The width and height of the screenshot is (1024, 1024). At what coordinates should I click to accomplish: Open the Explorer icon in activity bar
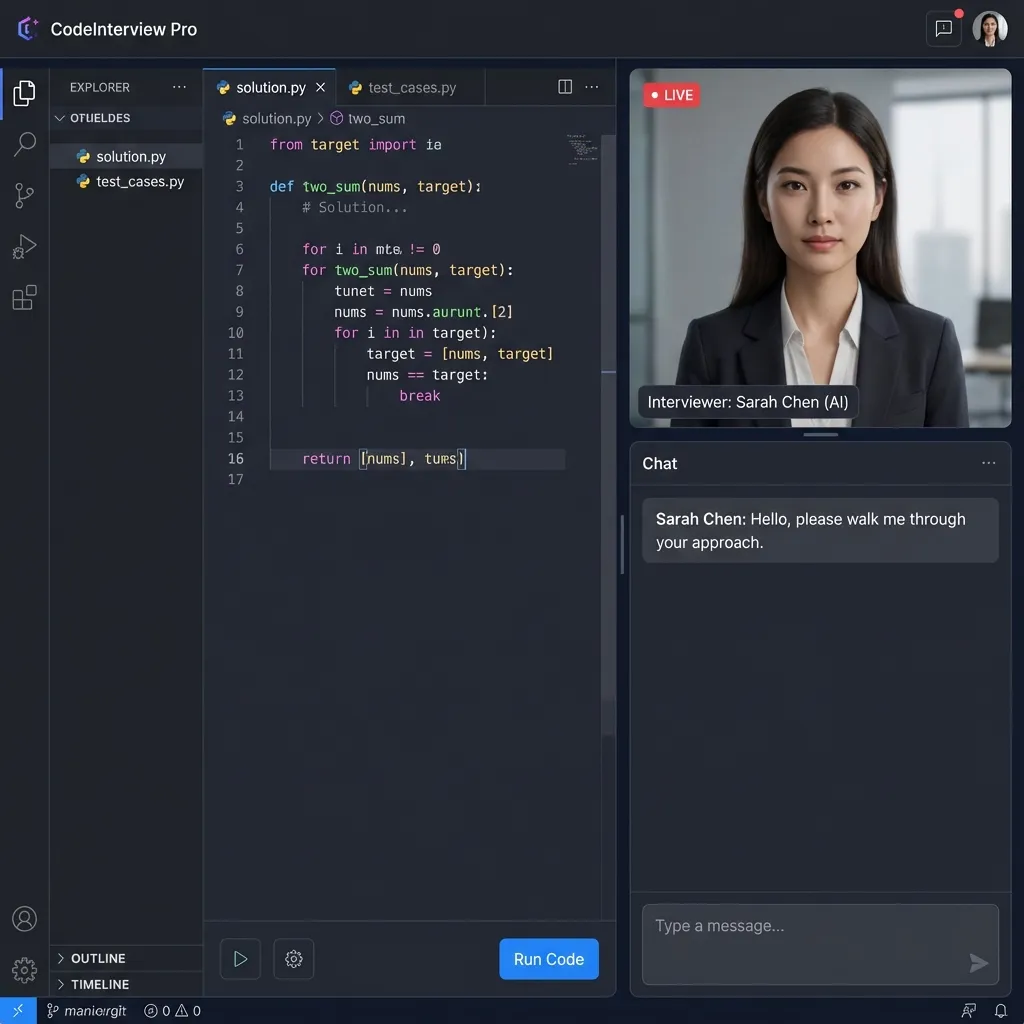pos(24,92)
